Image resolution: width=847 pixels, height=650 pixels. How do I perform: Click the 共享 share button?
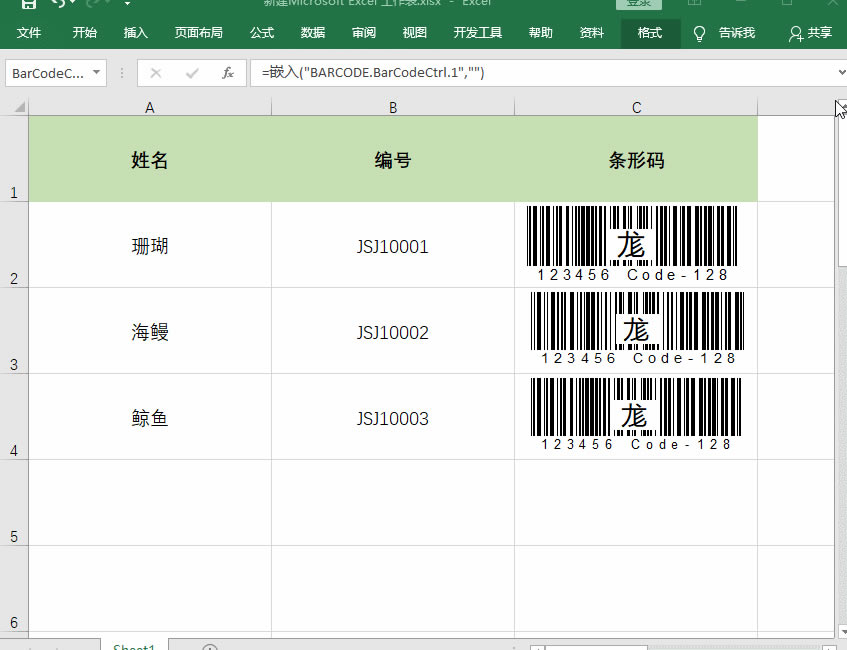(811, 32)
